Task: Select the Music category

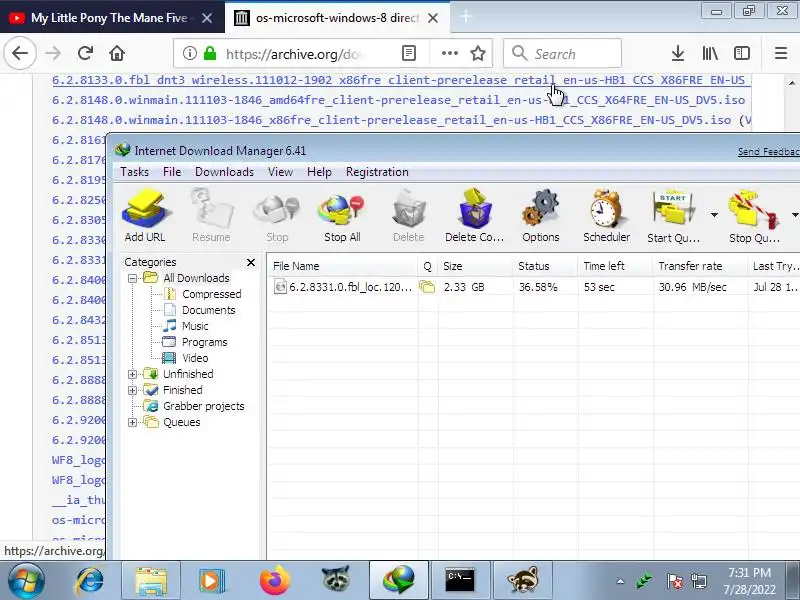Action: (195, 326)
